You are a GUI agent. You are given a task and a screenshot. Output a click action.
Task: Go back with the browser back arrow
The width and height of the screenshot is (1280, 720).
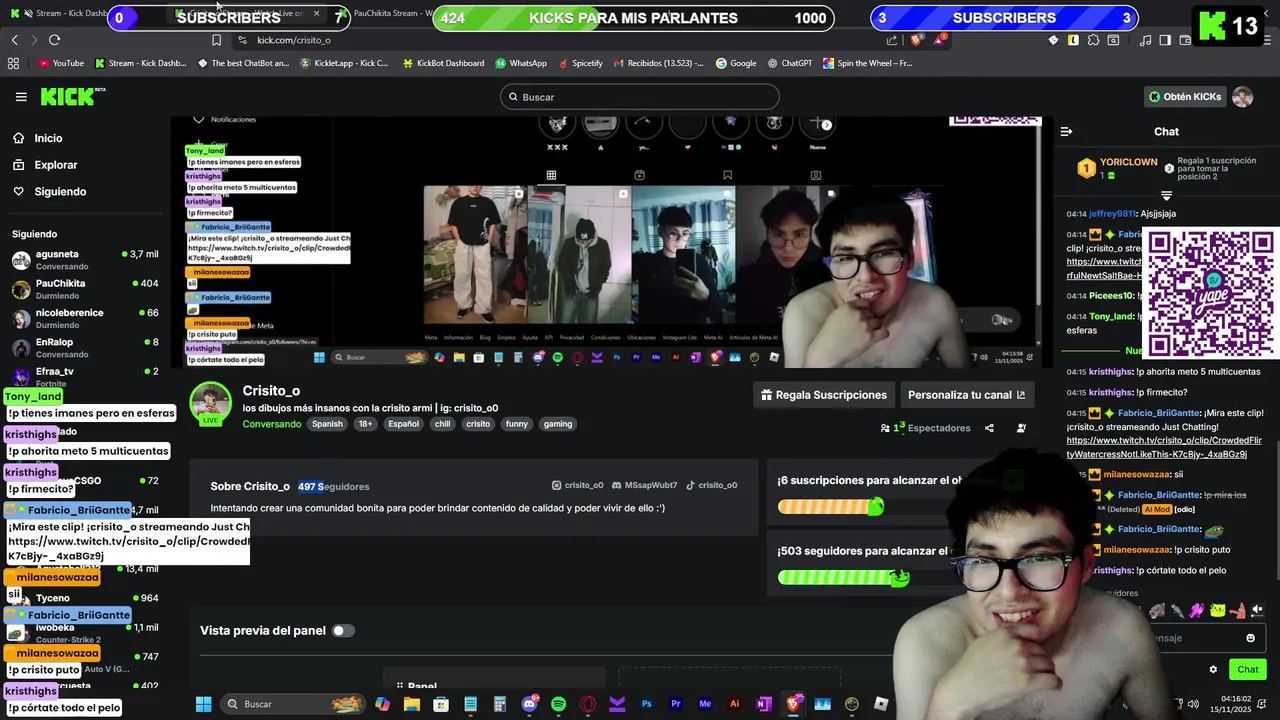point(14,40)
